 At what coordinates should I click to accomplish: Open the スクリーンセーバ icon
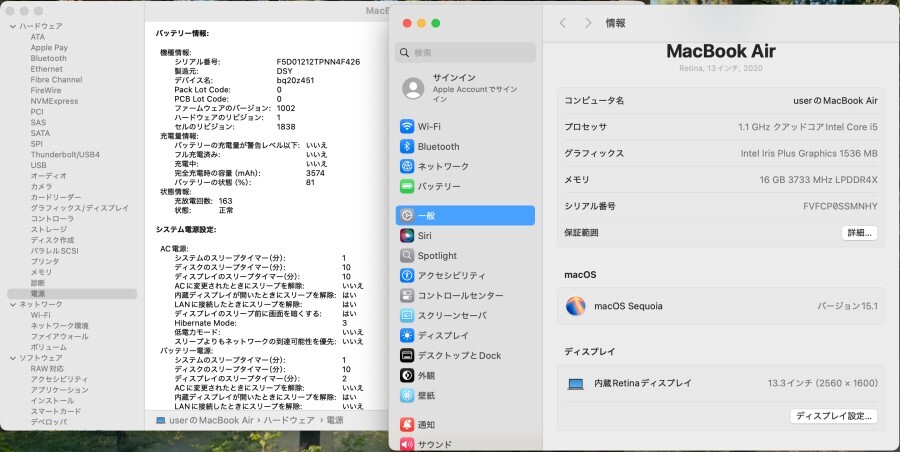[x=407, y=315]
